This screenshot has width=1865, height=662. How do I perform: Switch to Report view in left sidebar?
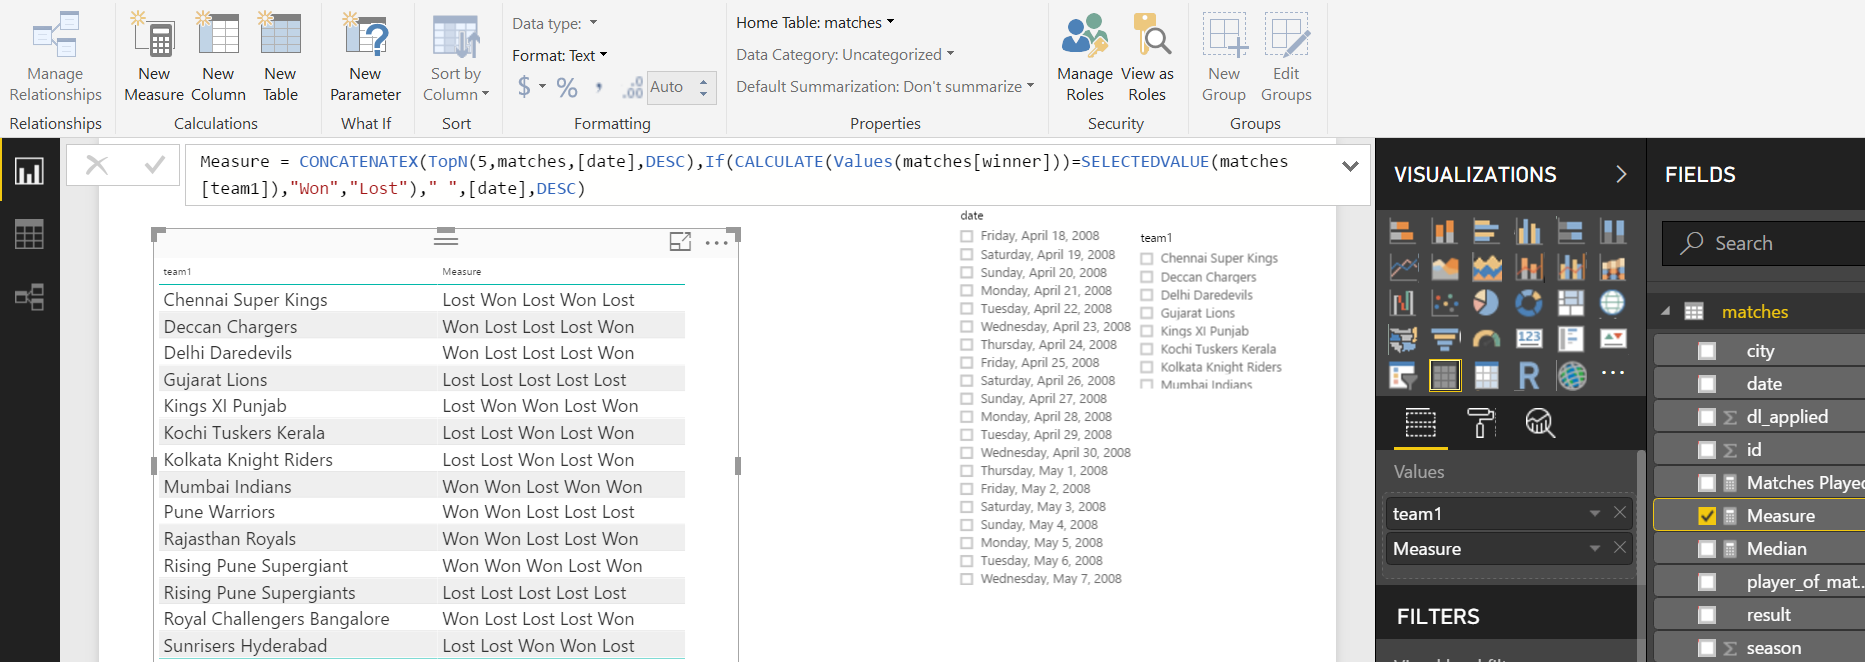pos(29,172)
